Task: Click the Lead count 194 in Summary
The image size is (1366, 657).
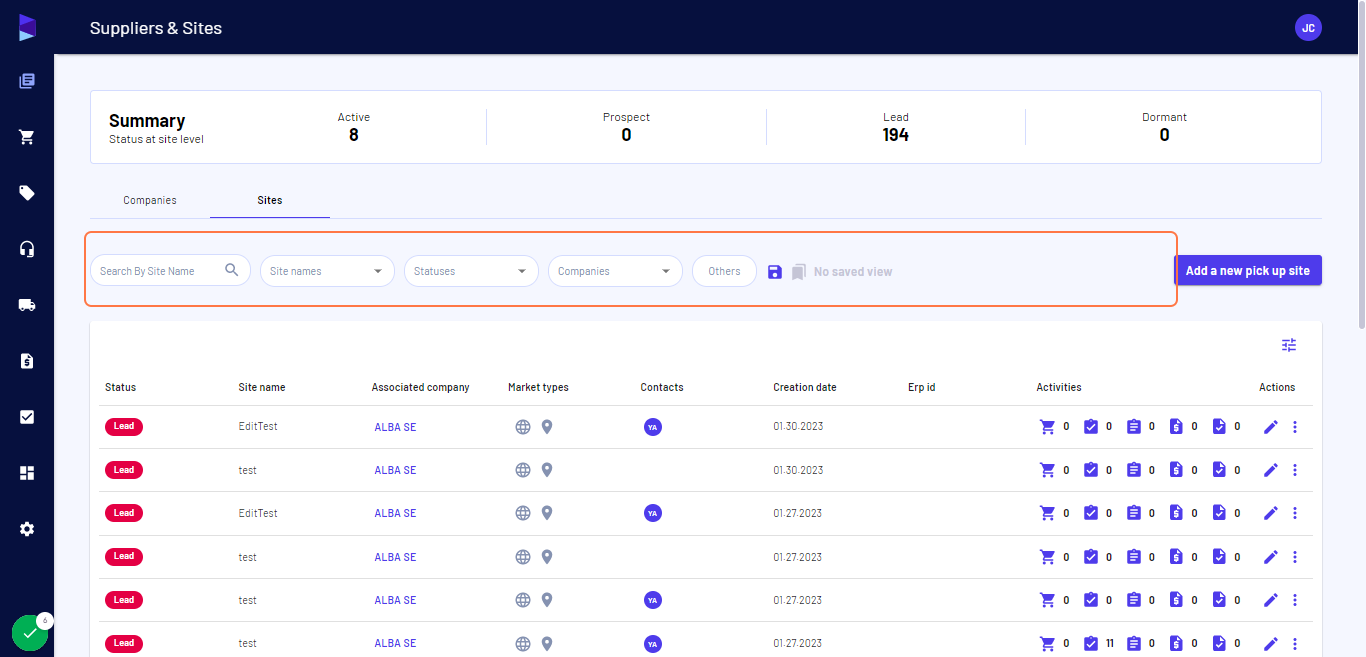Action: [x=896, y=135]
